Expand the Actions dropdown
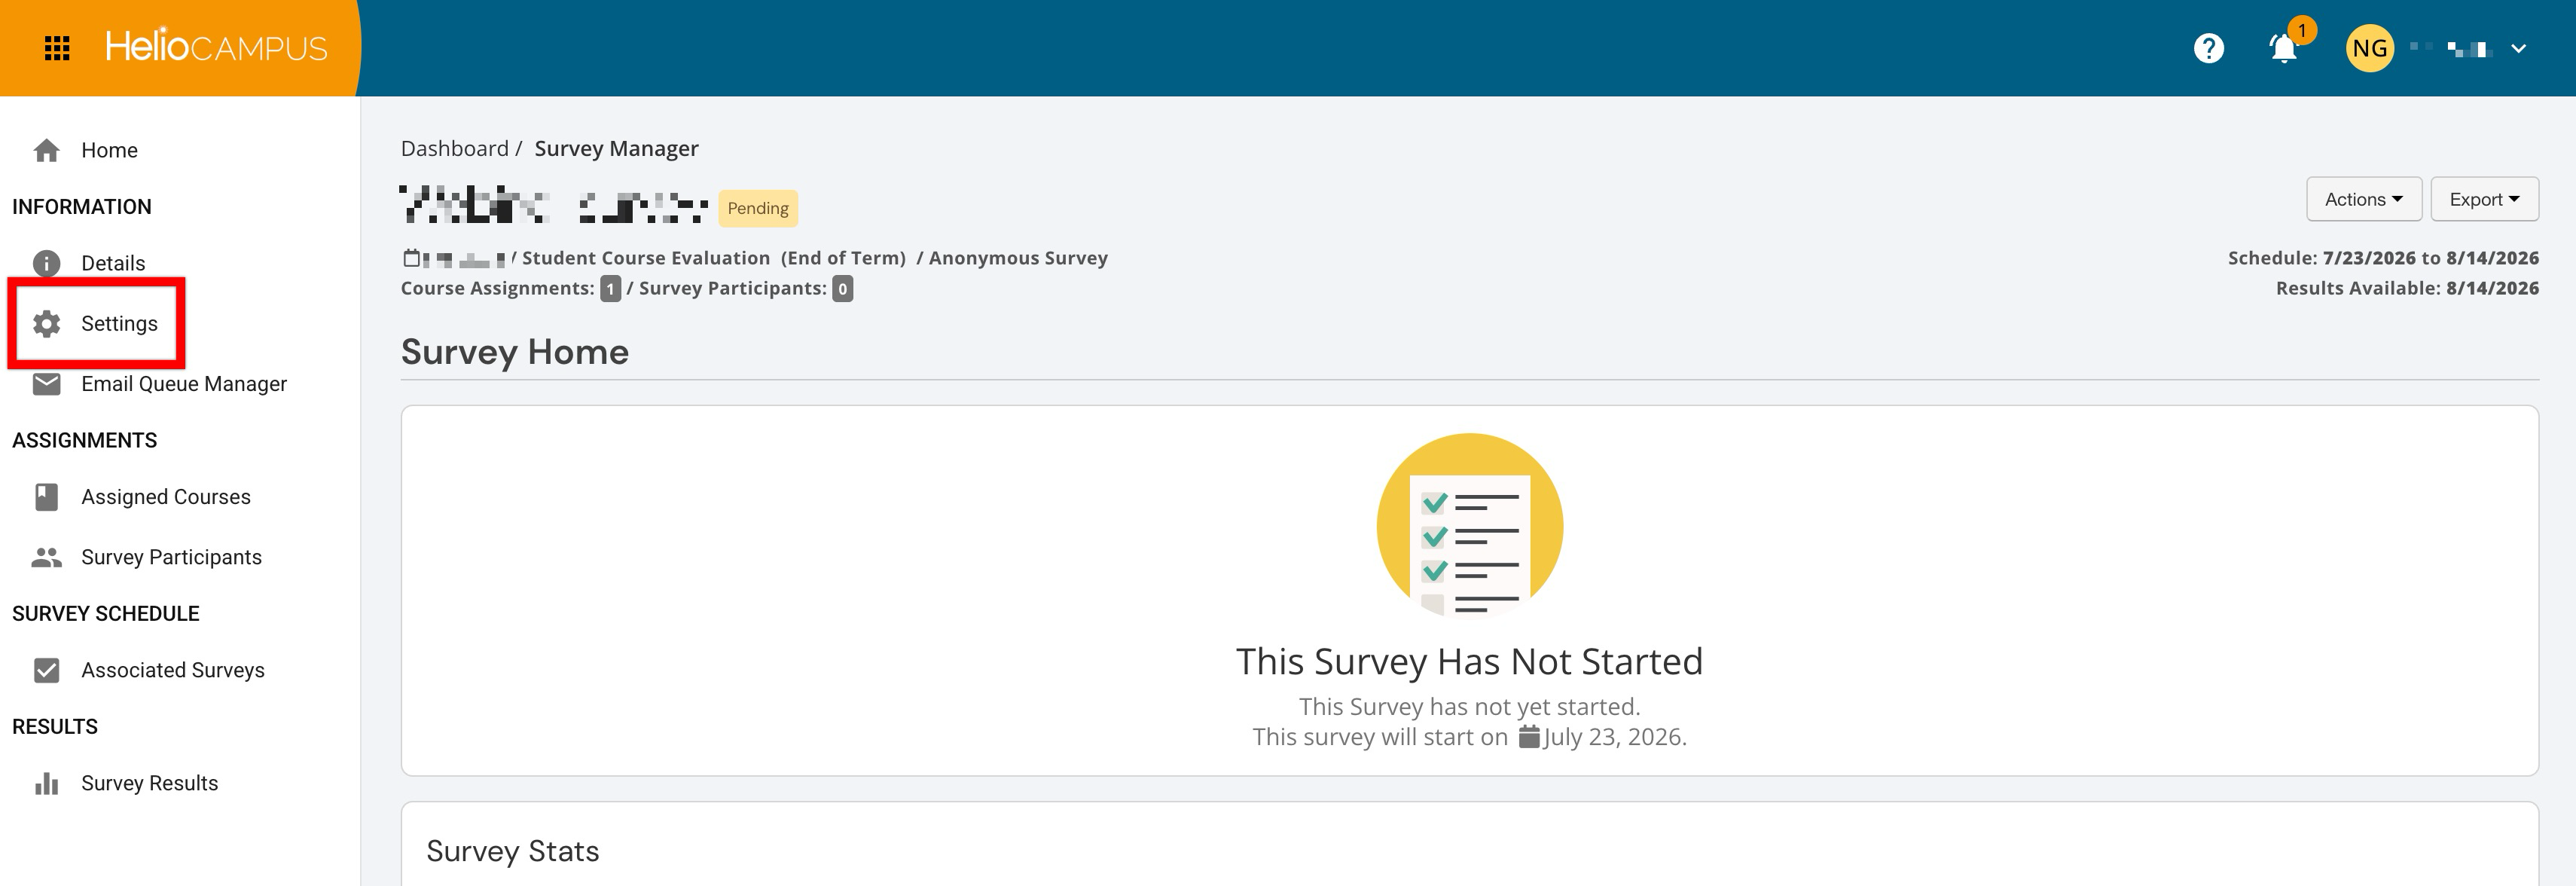Image resolution: width=2576 pixels, height=886 pixels. pyautogui.click(x=2363, y=199)
